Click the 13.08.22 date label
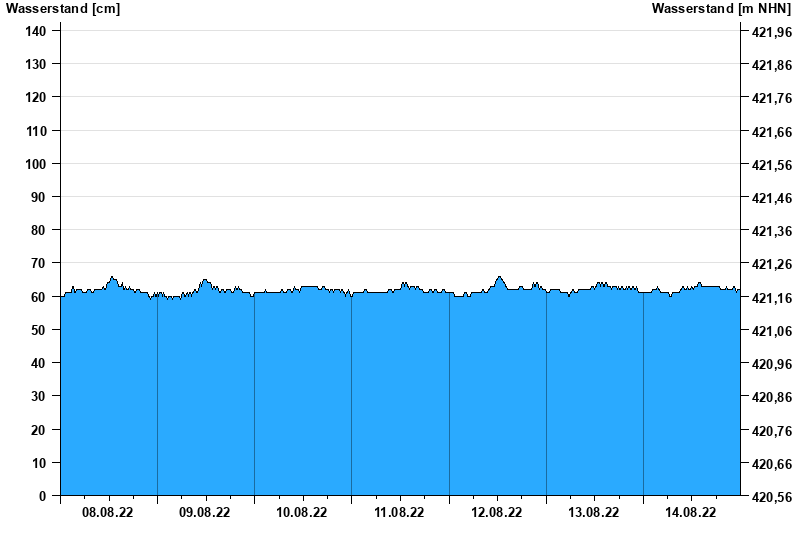The height and width of the screenshot is (550, 800). [x=594, y=512]
